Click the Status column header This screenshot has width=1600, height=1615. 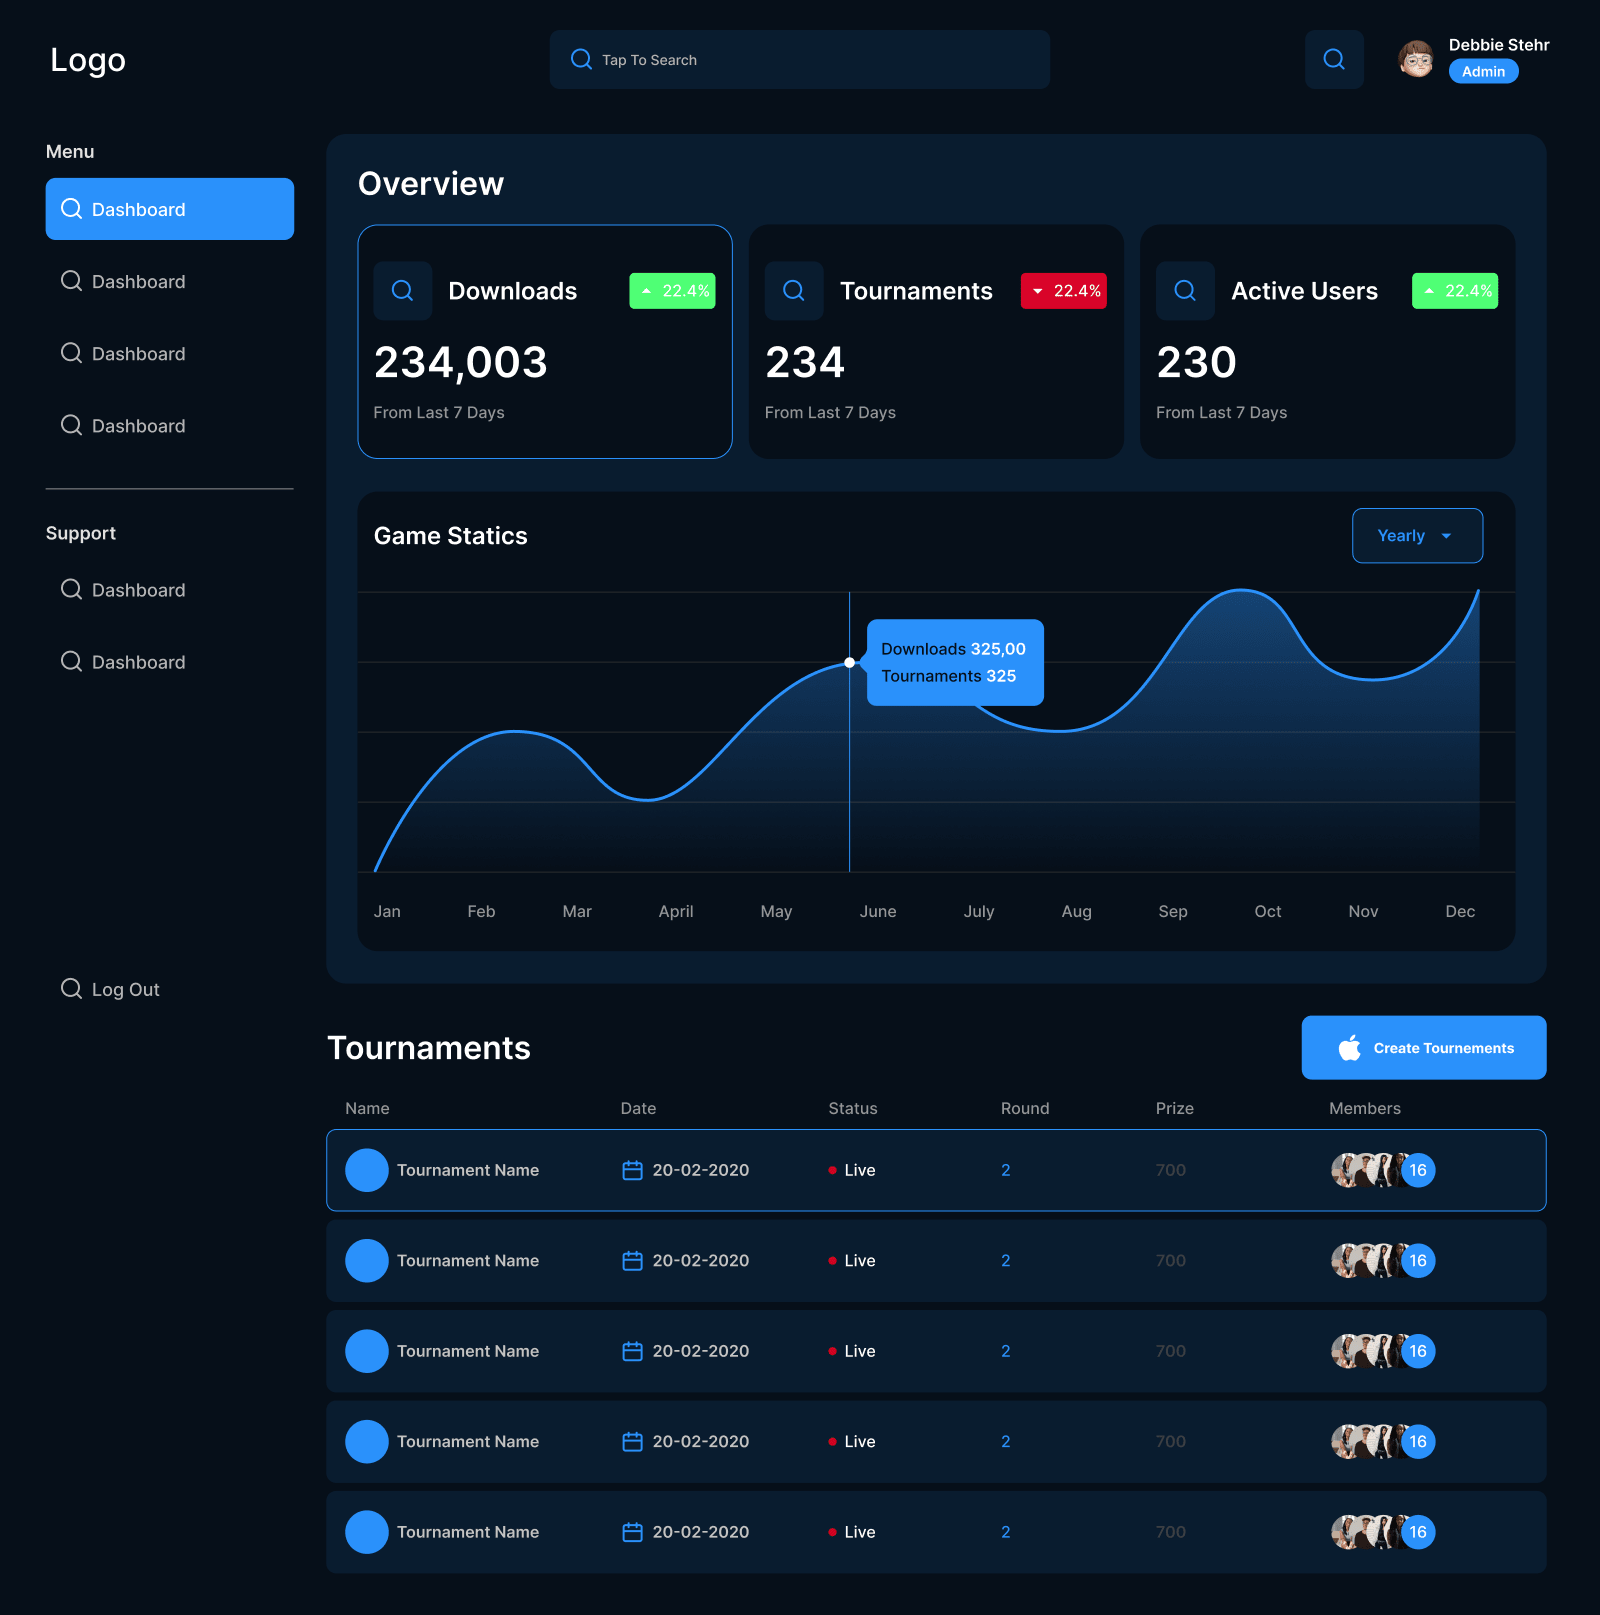[853, 1108]
